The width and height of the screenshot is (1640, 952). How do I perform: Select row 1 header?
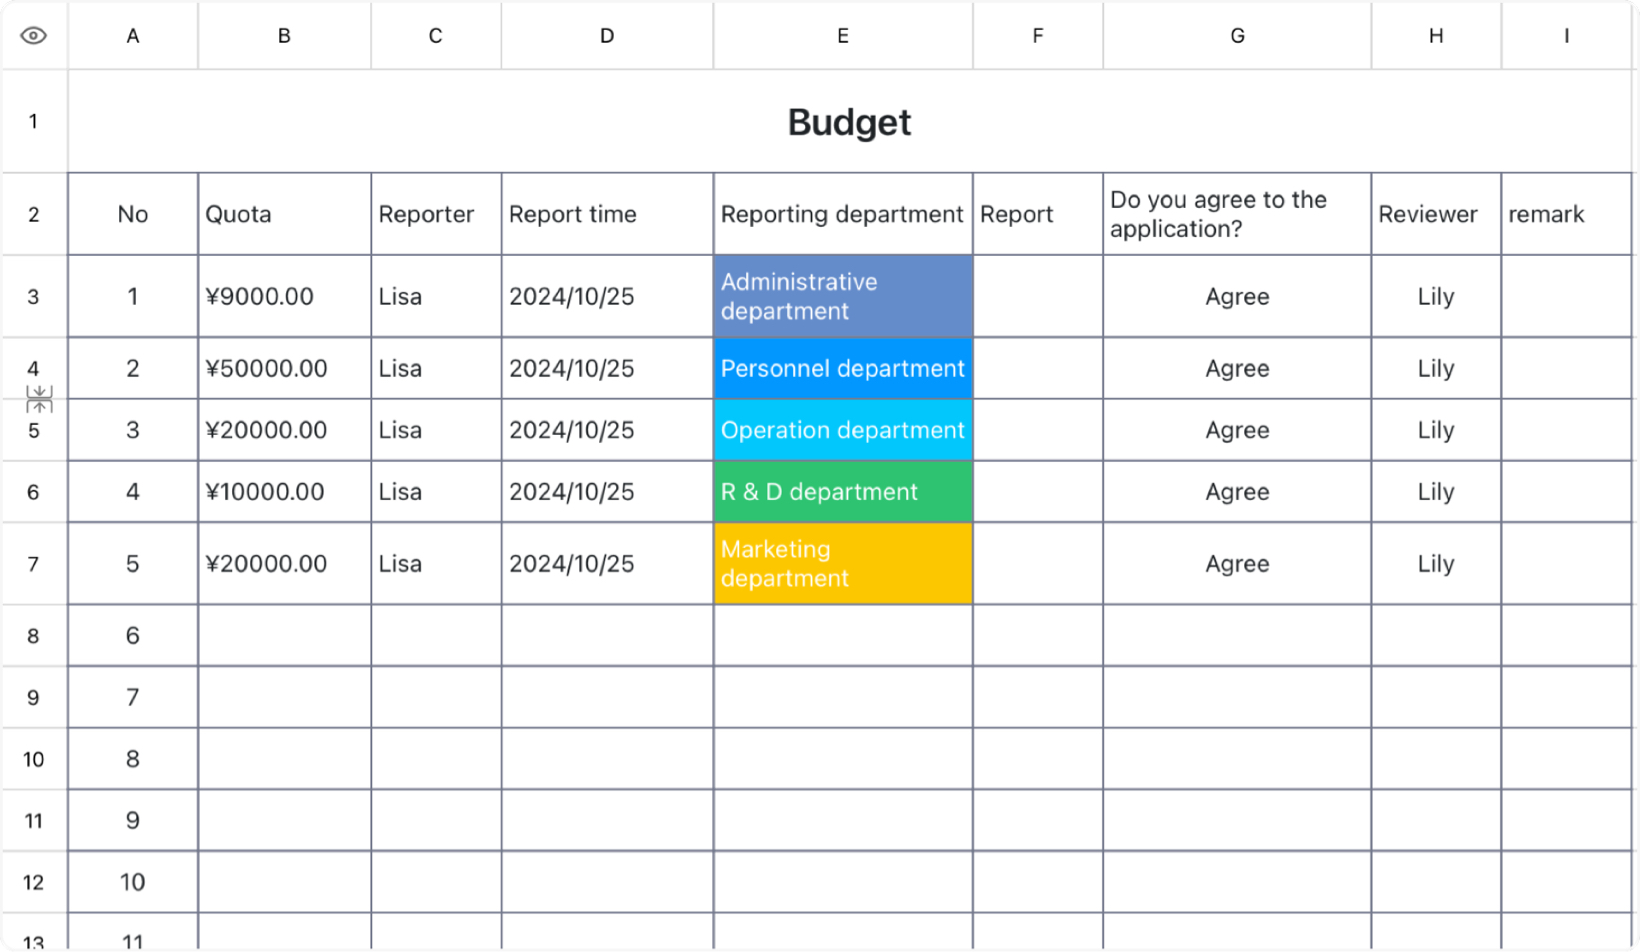34,121
